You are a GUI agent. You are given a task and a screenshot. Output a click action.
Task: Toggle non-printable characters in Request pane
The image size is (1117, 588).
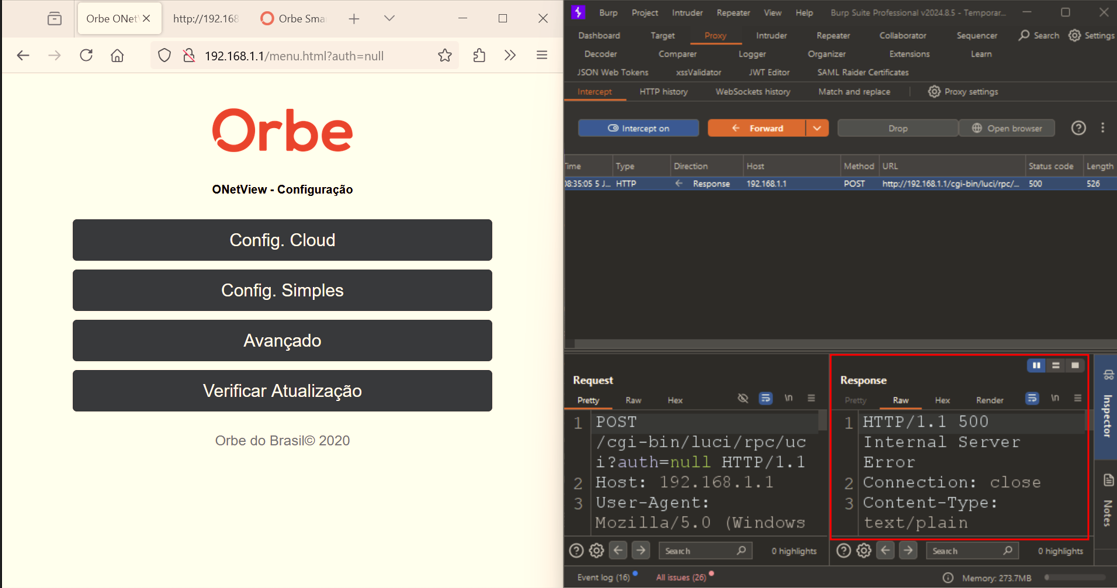click(x=789, y=398)
